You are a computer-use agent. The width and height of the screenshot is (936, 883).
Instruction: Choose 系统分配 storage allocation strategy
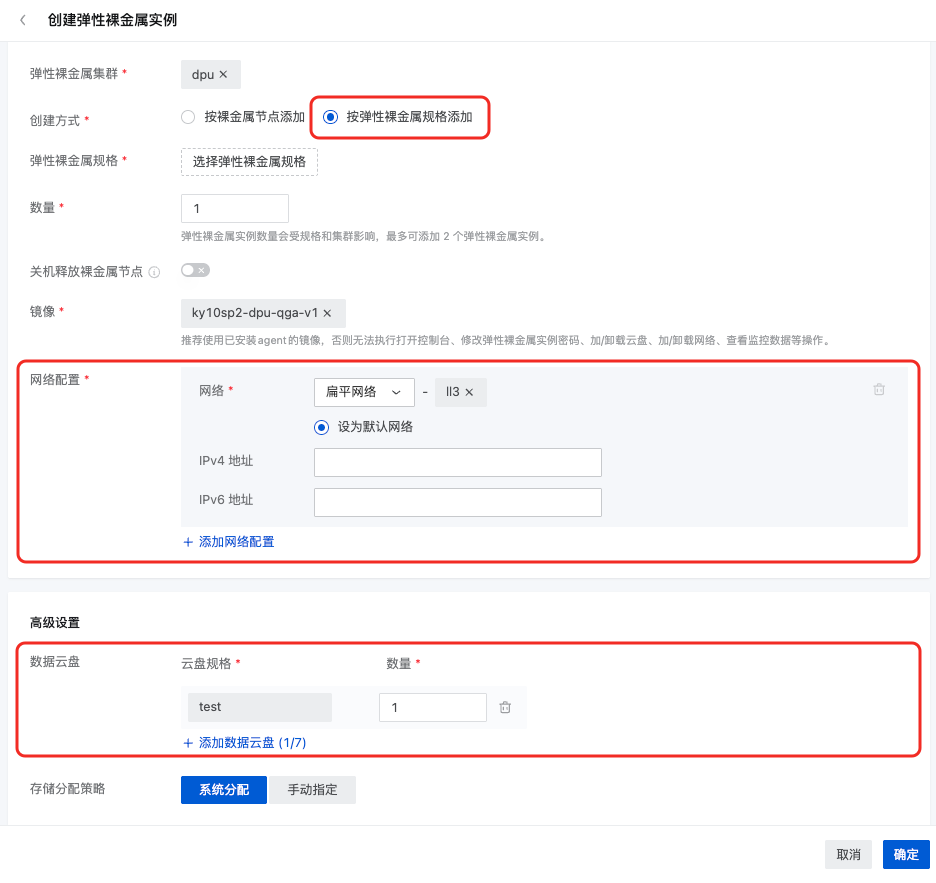[x=224, y=790]
